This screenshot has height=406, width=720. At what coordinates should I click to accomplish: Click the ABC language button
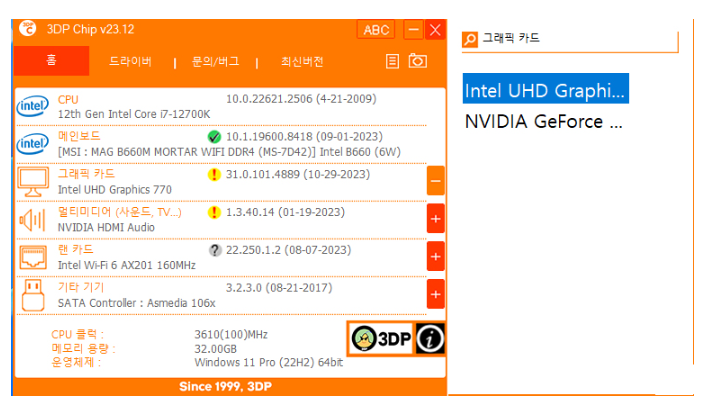[376, 30]
